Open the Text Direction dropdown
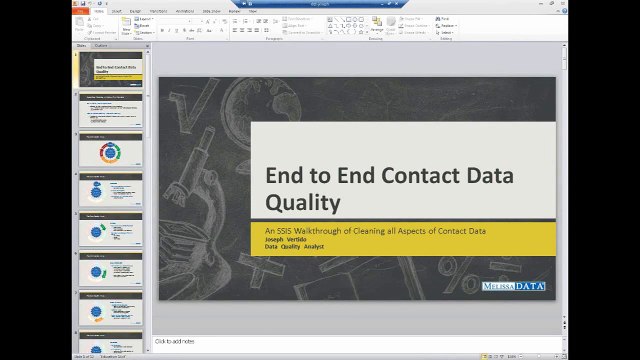640x360 pixels. click(297, 19)
